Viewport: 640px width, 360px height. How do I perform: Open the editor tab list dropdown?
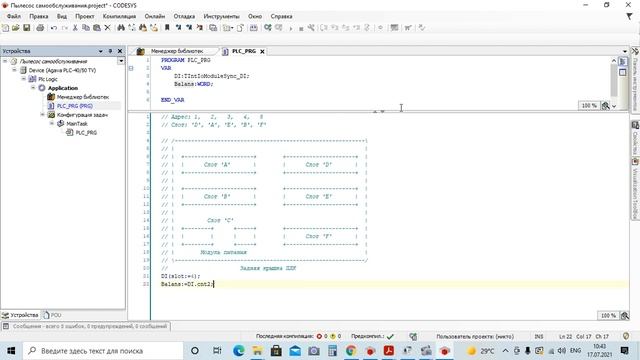(624, 51)
